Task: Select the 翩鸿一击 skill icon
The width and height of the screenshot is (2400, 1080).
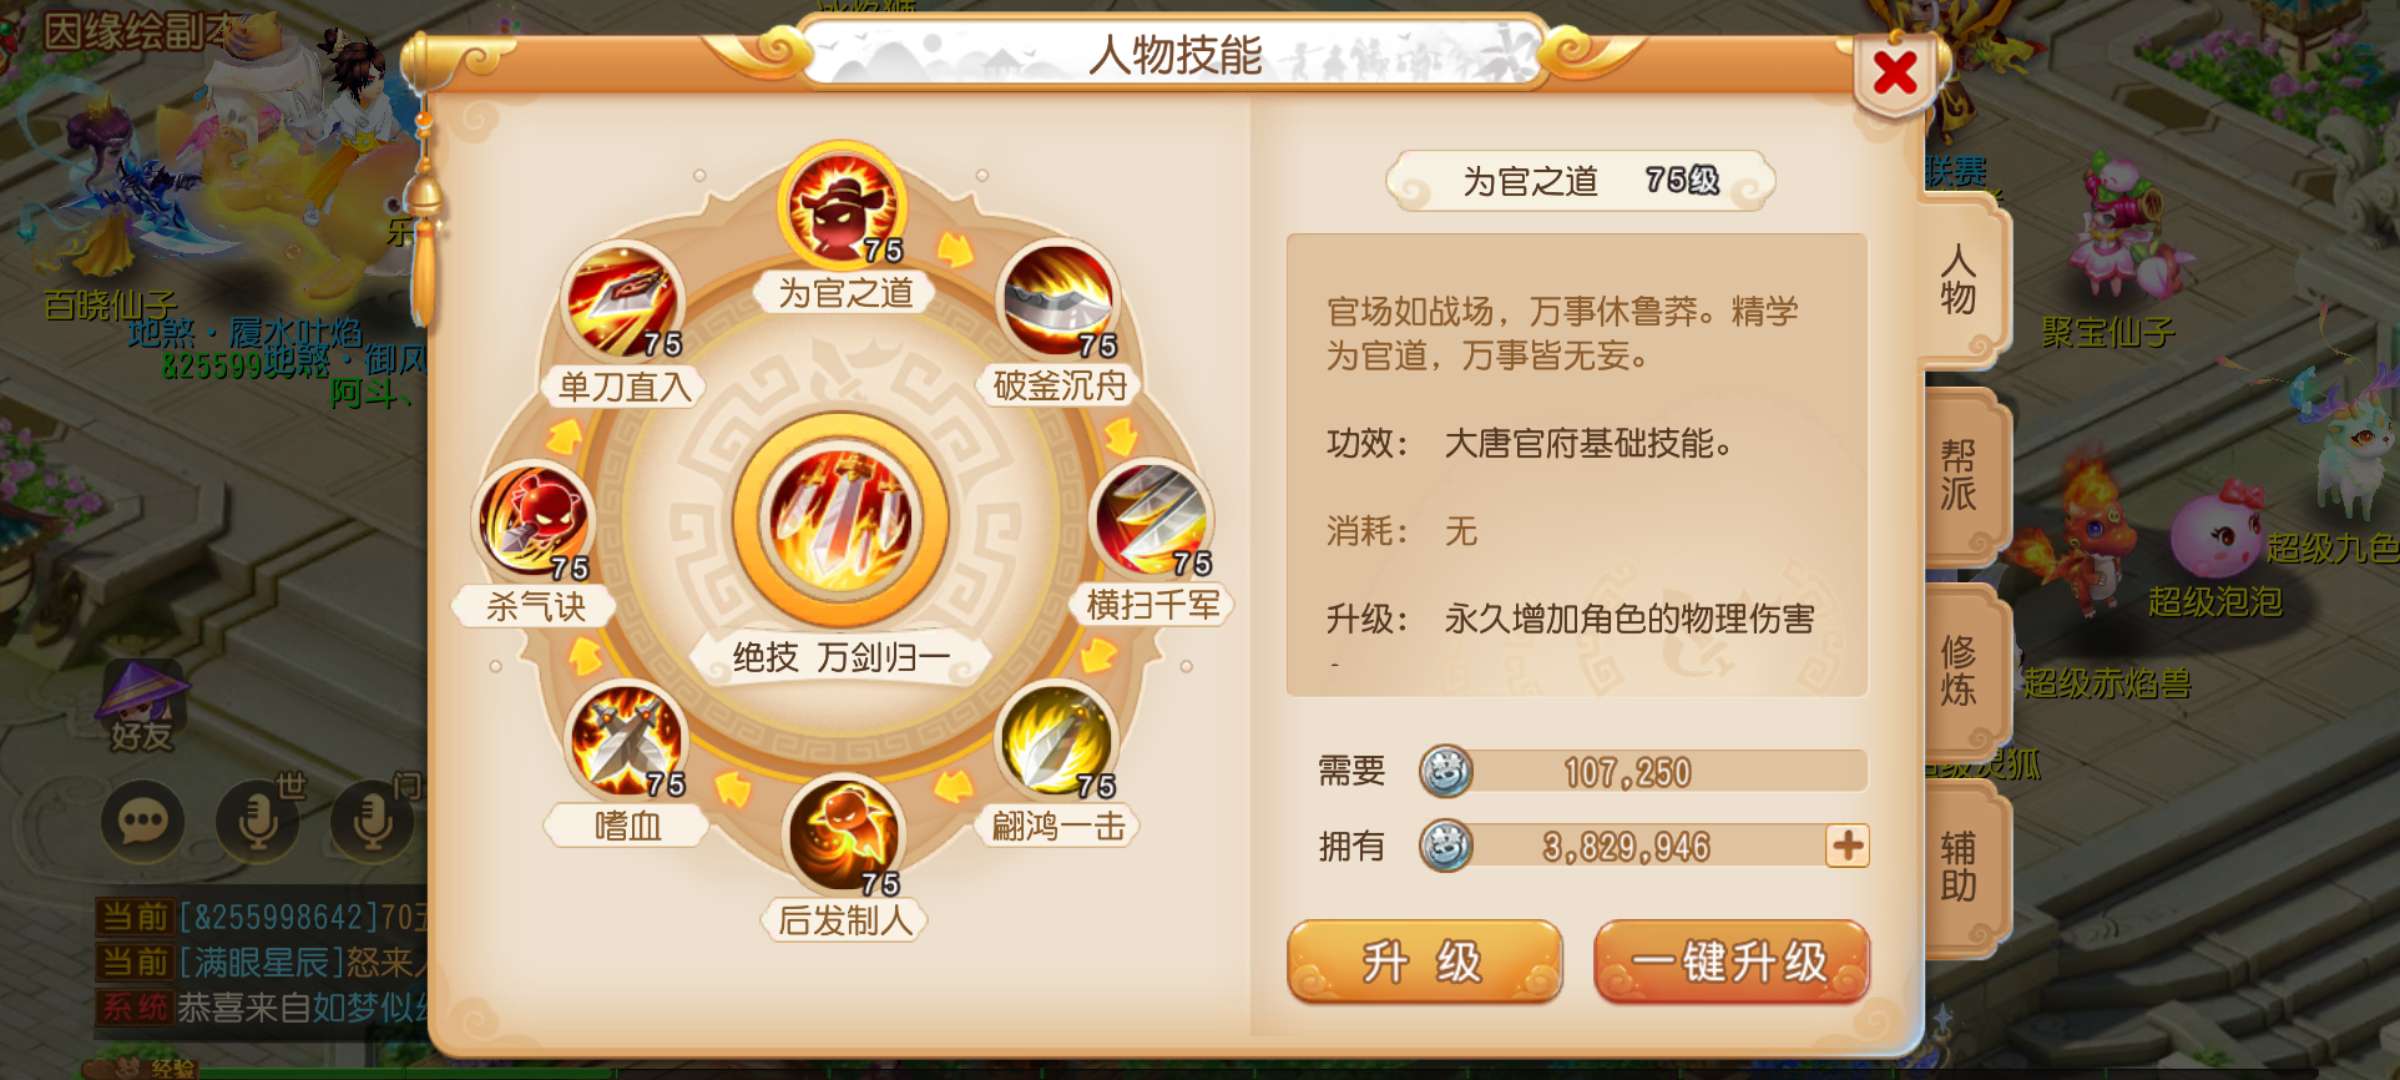Action: 1057,741
